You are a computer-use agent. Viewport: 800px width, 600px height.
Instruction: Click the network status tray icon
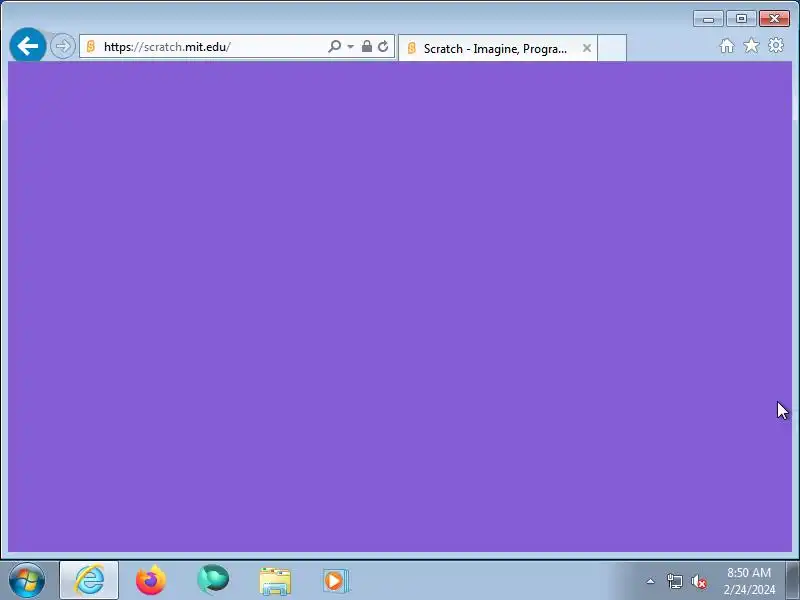tap(674, 581)
